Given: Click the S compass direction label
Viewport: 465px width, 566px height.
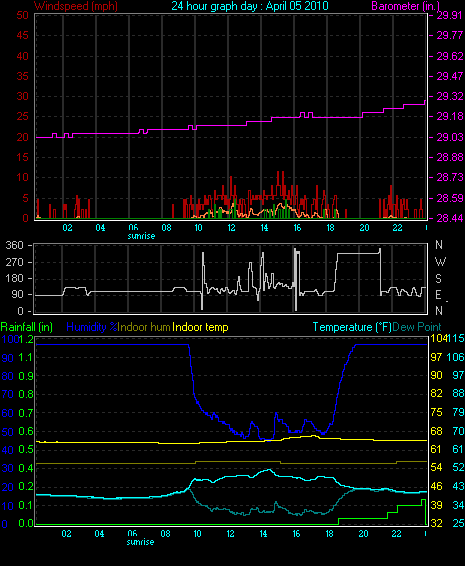Looking at the screenshot, I should [x=439, y=279].
